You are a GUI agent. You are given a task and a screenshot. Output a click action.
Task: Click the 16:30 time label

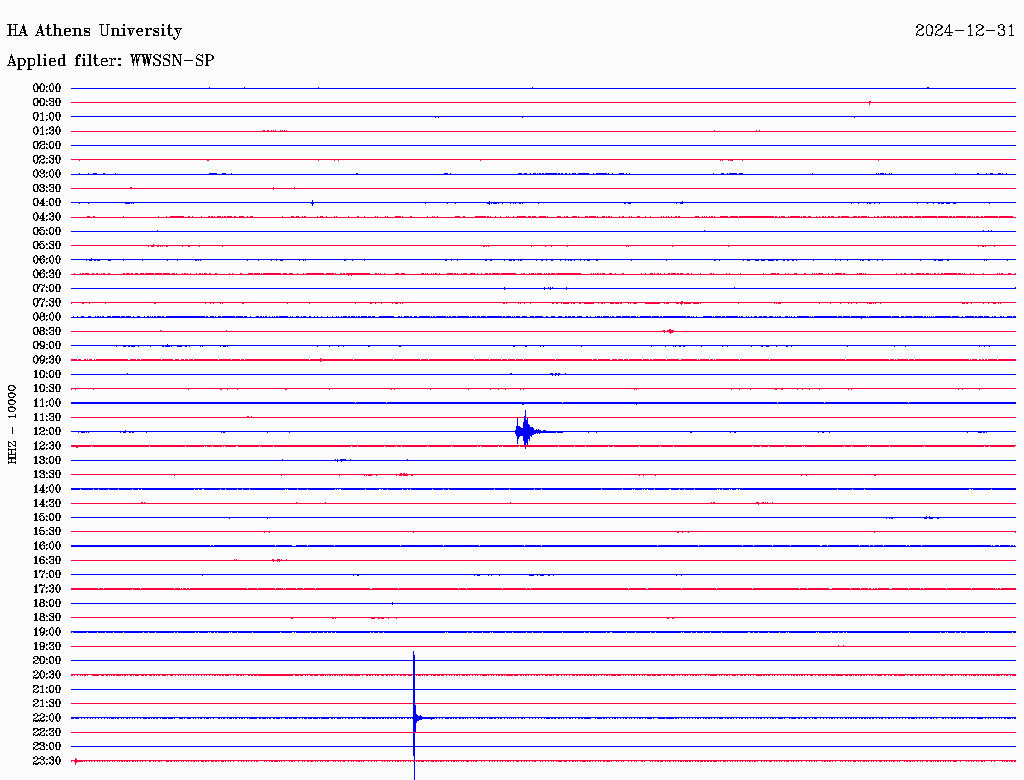point(47,561)
